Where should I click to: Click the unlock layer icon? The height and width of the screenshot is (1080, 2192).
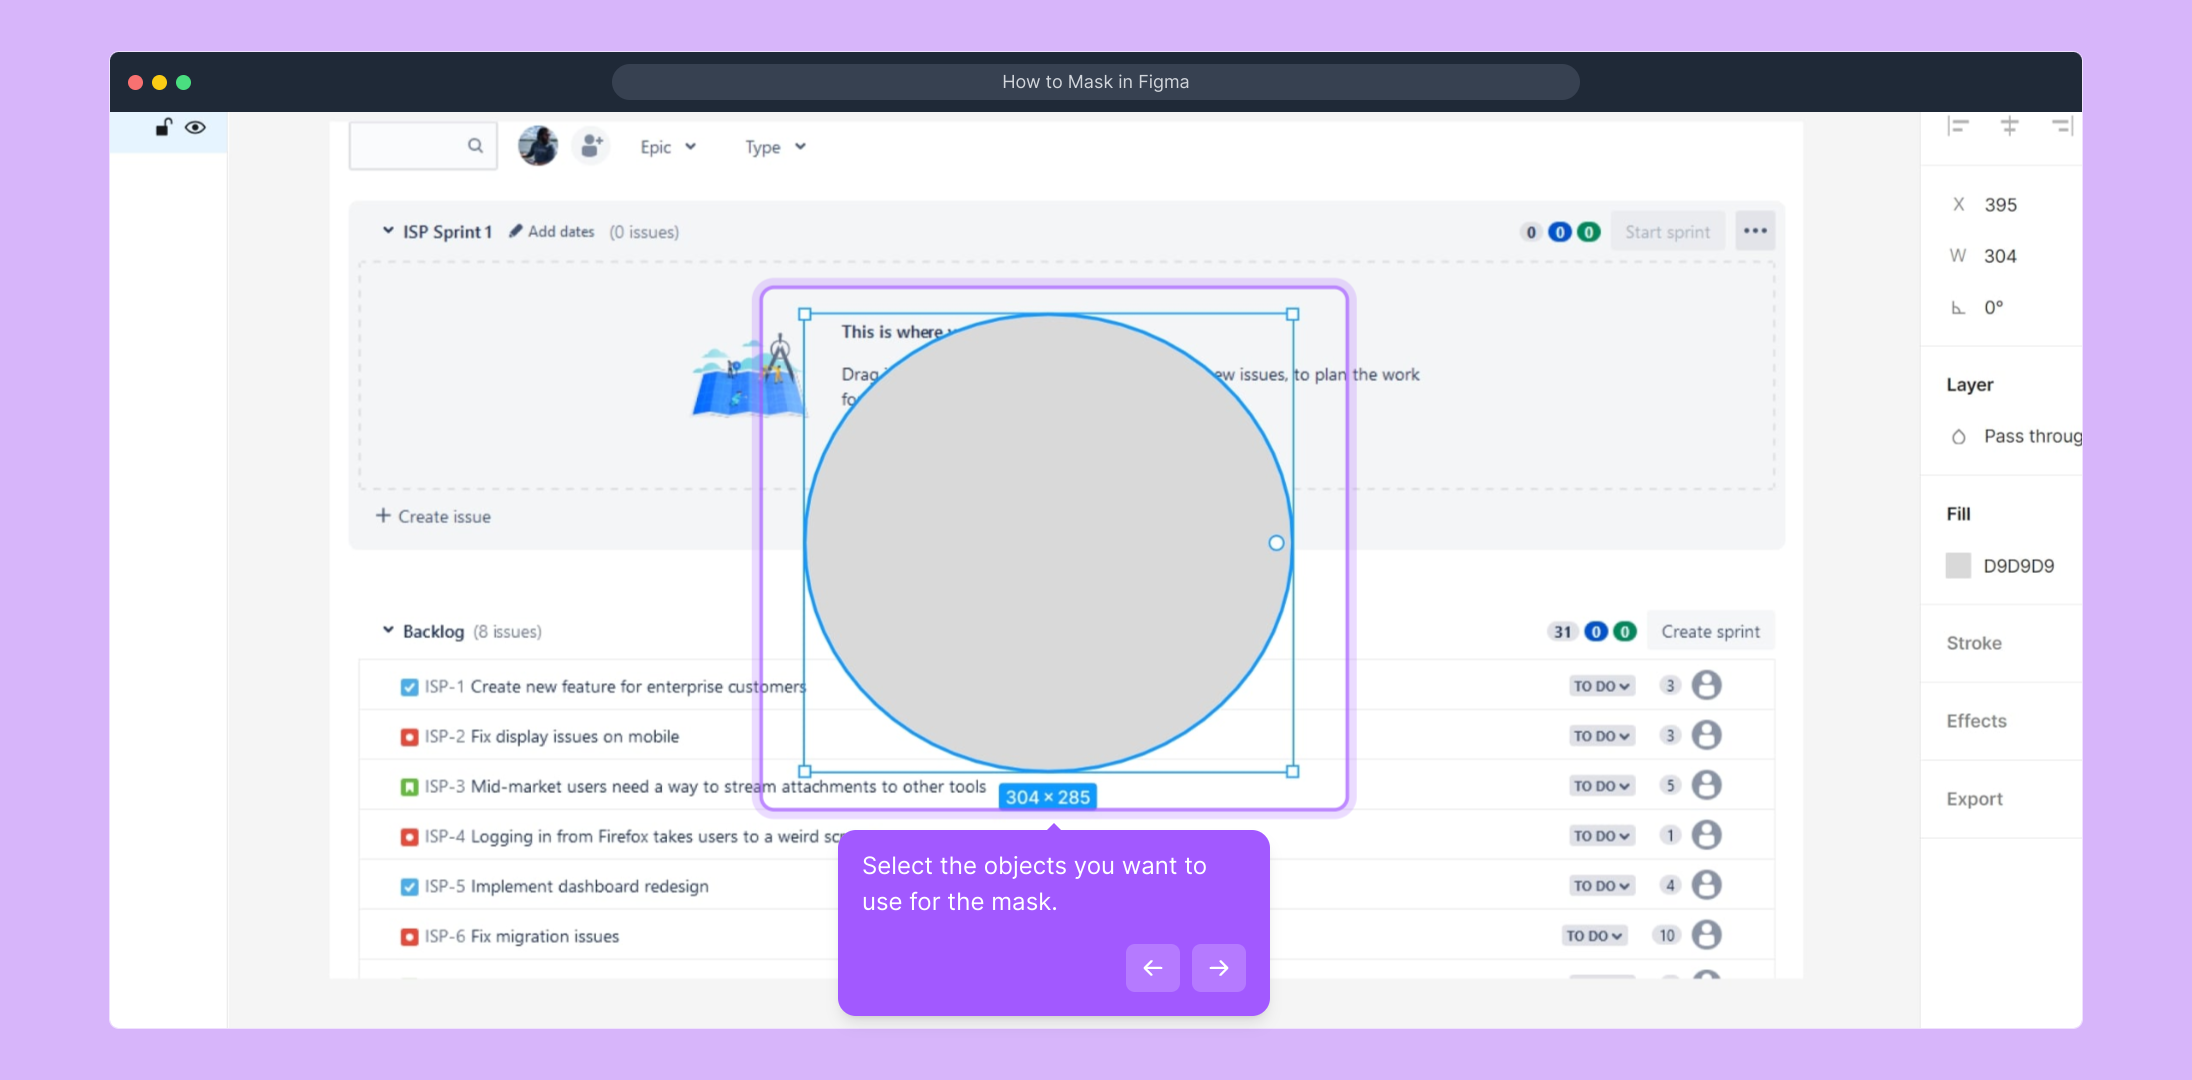tap(163, 127)
